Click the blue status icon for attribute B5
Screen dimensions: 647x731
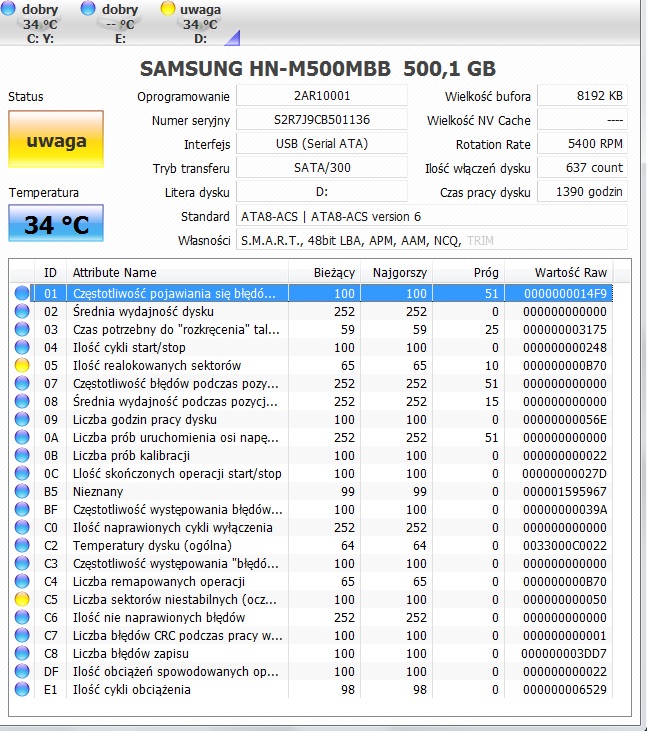pyautogui.click(x=22, y=491)
